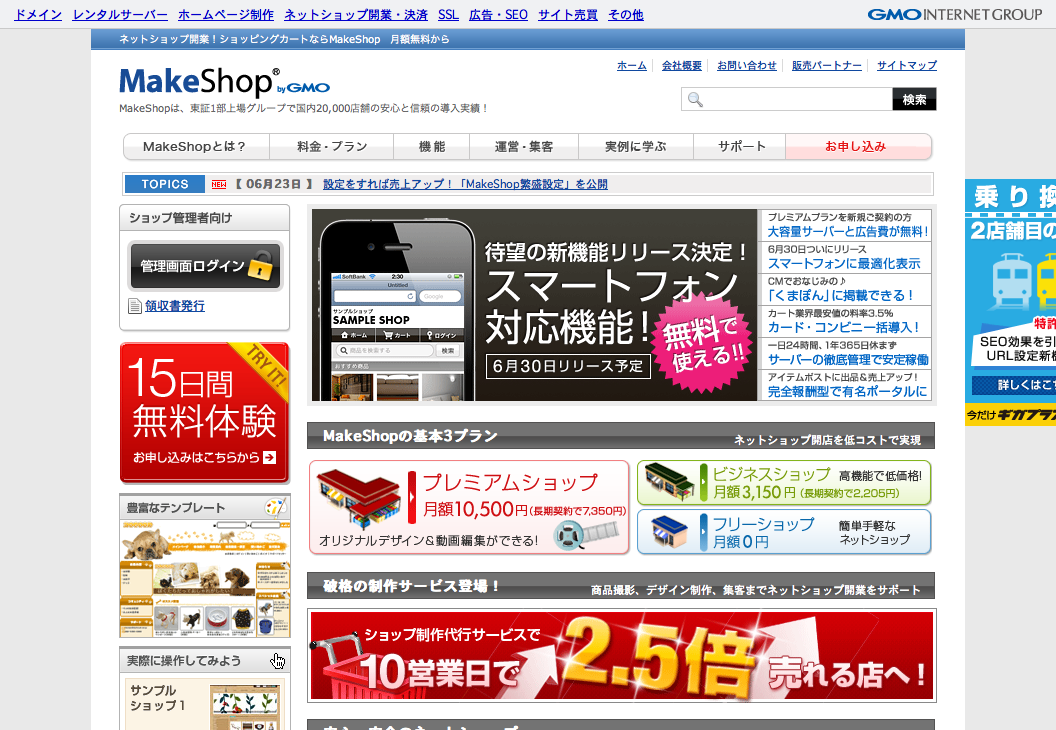
Task: Open the MakeShop繁盛設定 topics news link
Action: pyautogui.click(x=465, y=185)
